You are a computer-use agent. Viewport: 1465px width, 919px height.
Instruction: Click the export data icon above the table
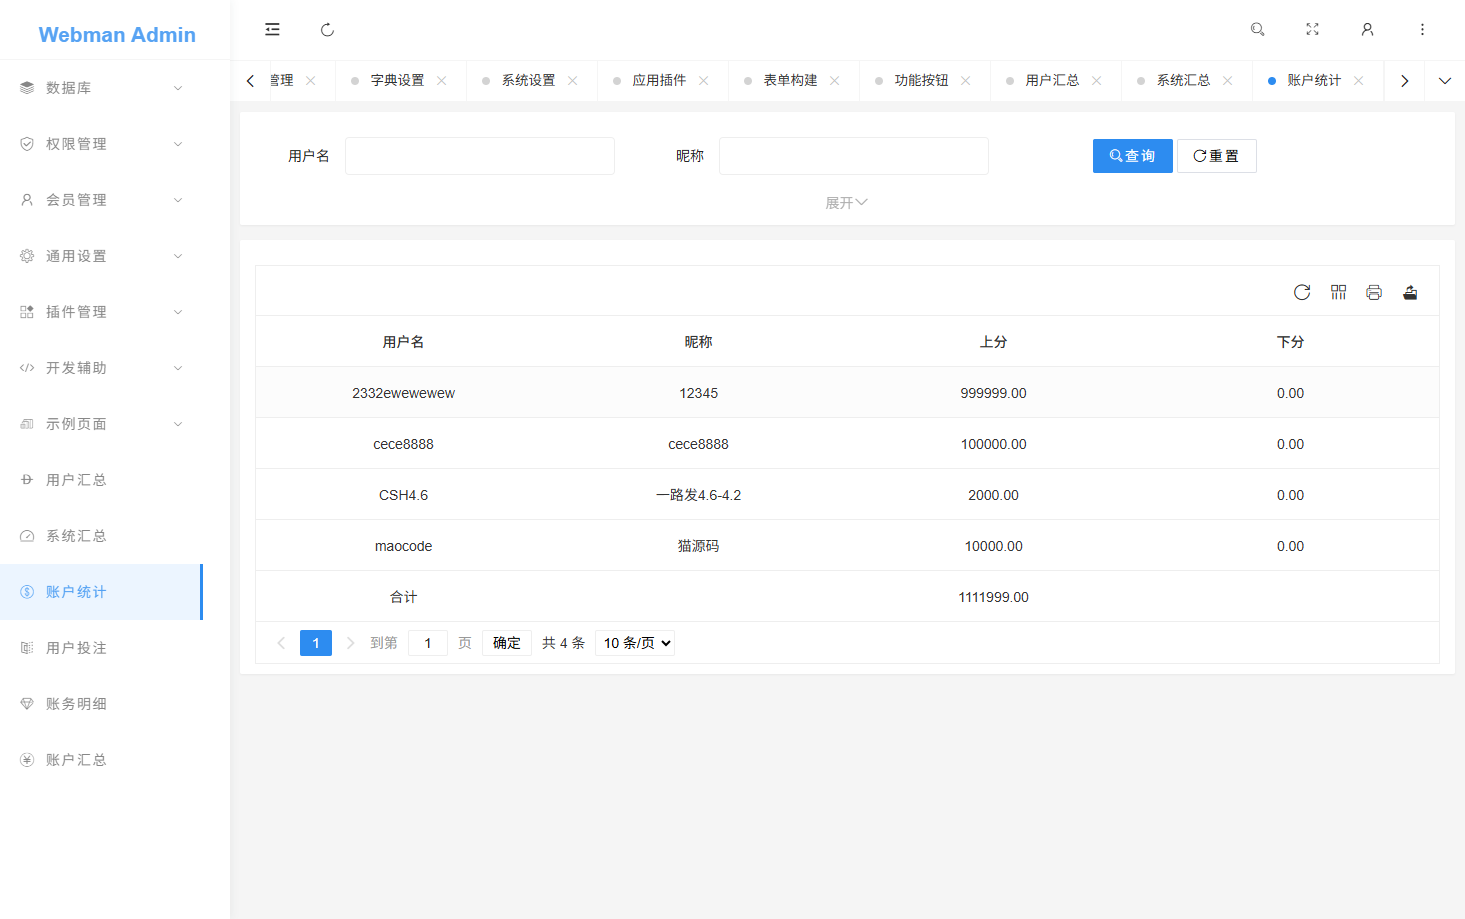click(x=1410, y=292)
